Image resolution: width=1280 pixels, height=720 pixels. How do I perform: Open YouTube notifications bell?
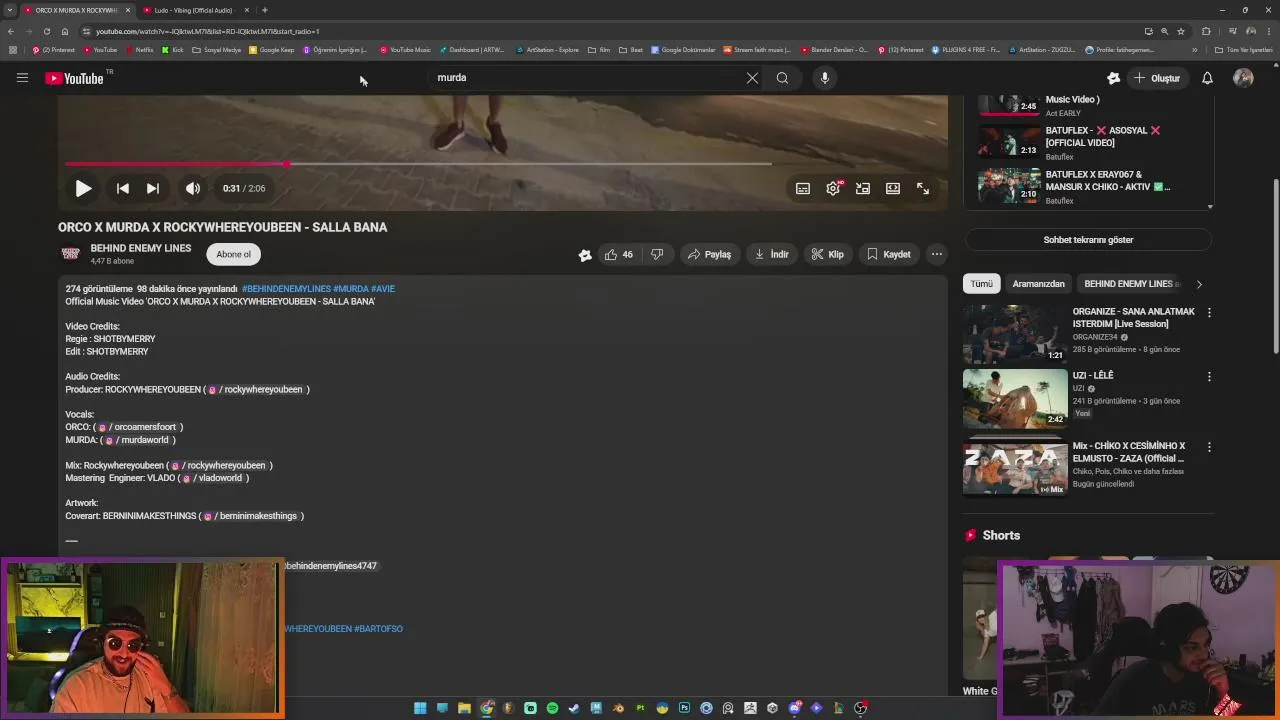[1207, 78]
